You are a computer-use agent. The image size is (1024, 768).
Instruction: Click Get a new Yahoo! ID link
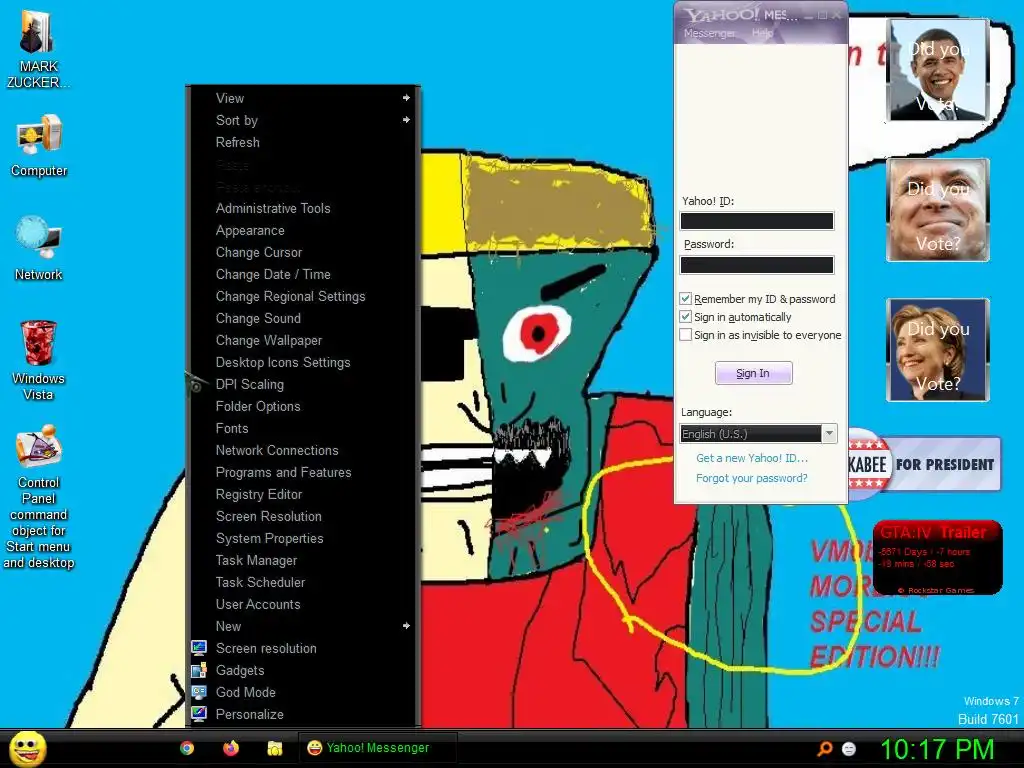pyautogui.click(x=752, y=458)
